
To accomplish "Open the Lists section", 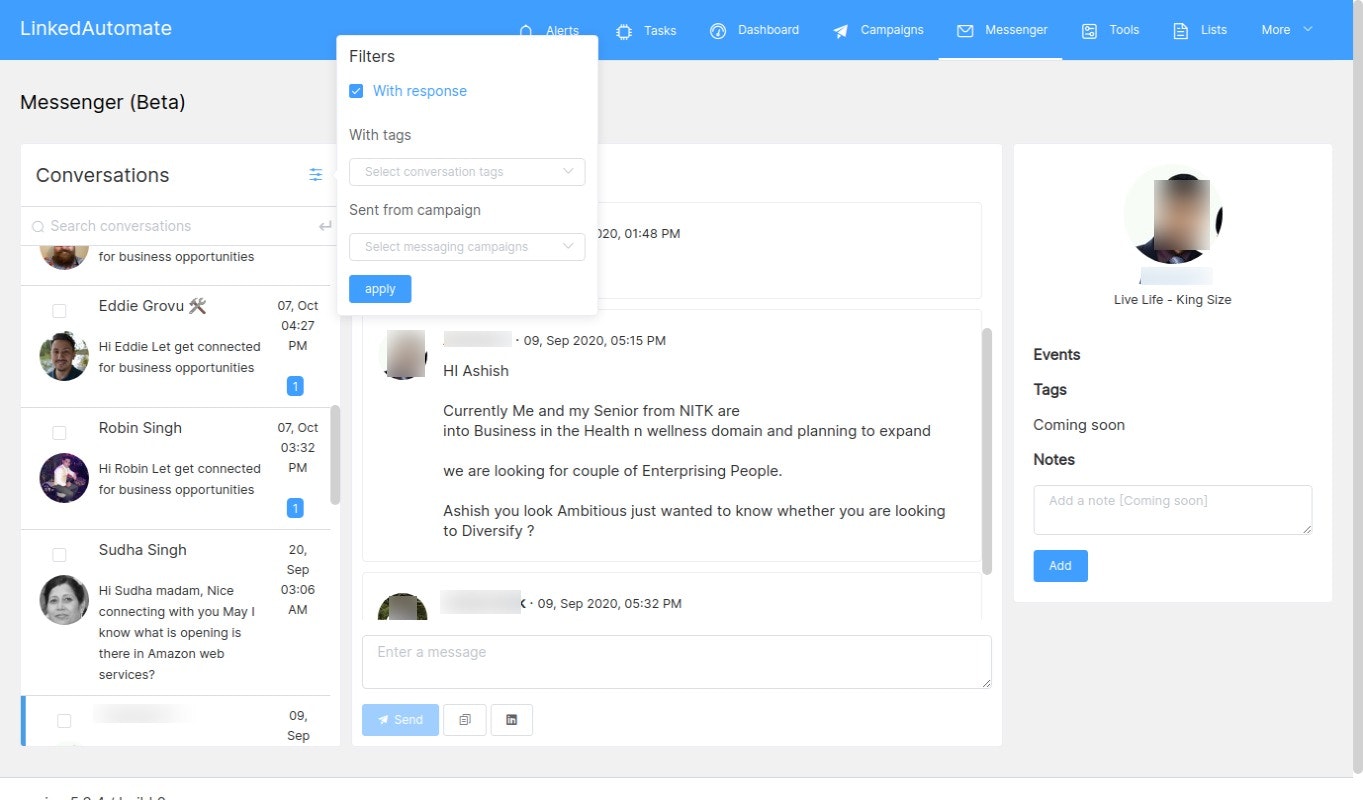I will click(1199, 30).
